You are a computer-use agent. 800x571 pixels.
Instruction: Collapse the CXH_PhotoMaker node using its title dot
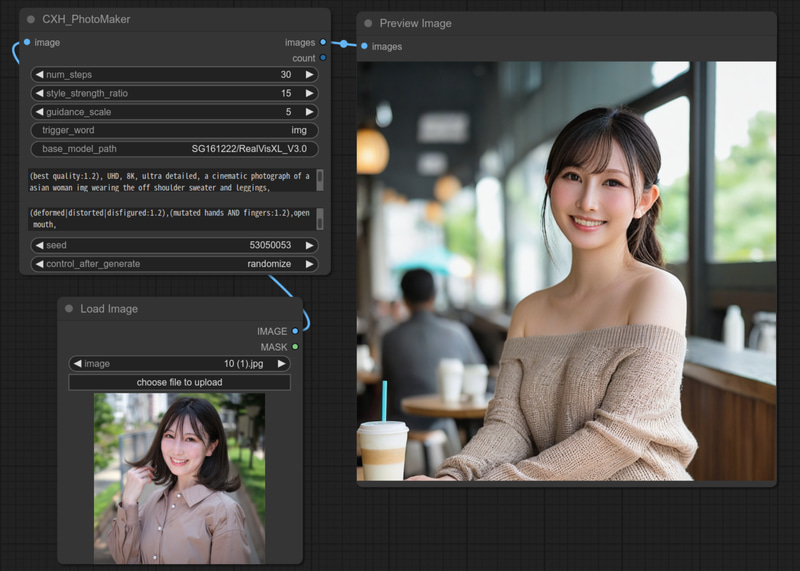pos(31,19)
